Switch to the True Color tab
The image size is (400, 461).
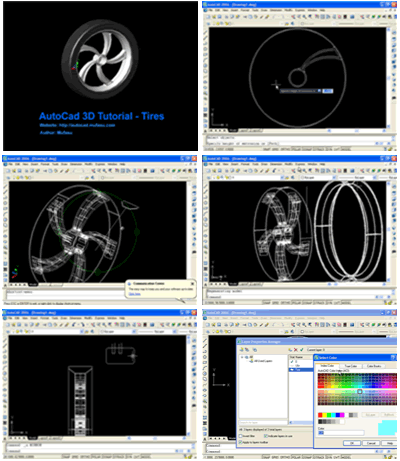(x=351, y=366)
